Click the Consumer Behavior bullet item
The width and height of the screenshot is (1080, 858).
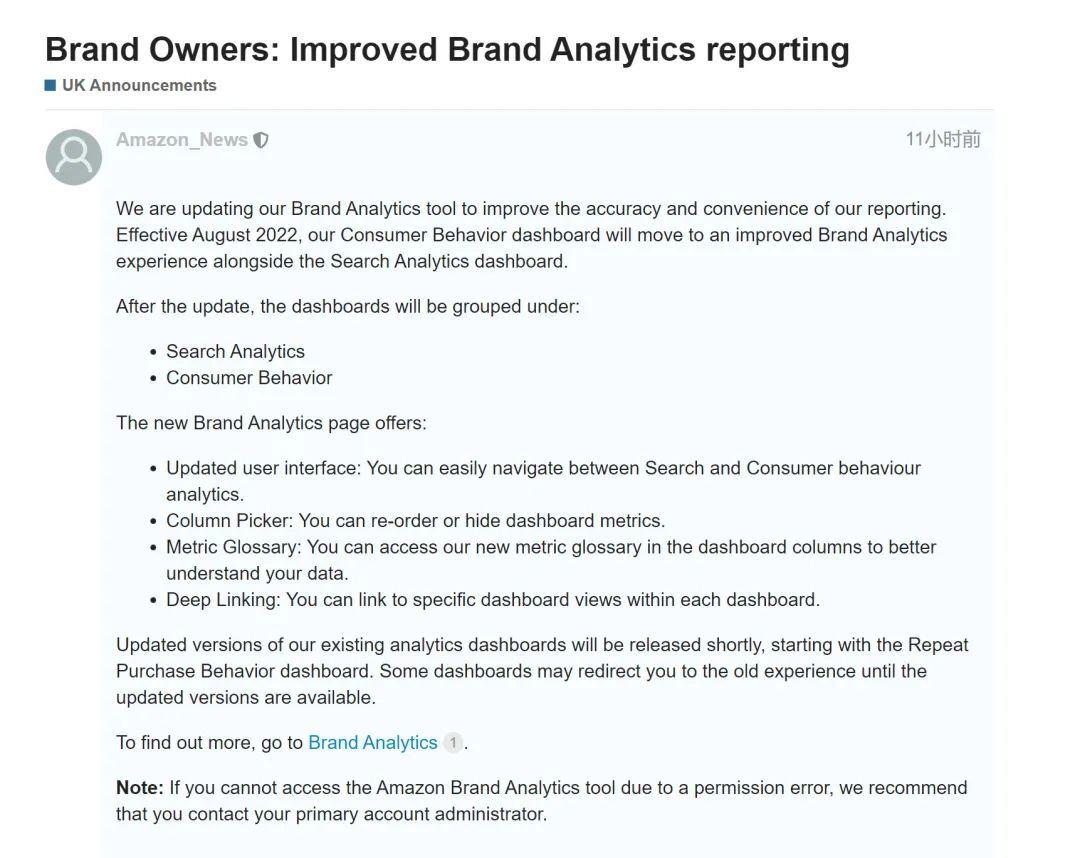249,378
